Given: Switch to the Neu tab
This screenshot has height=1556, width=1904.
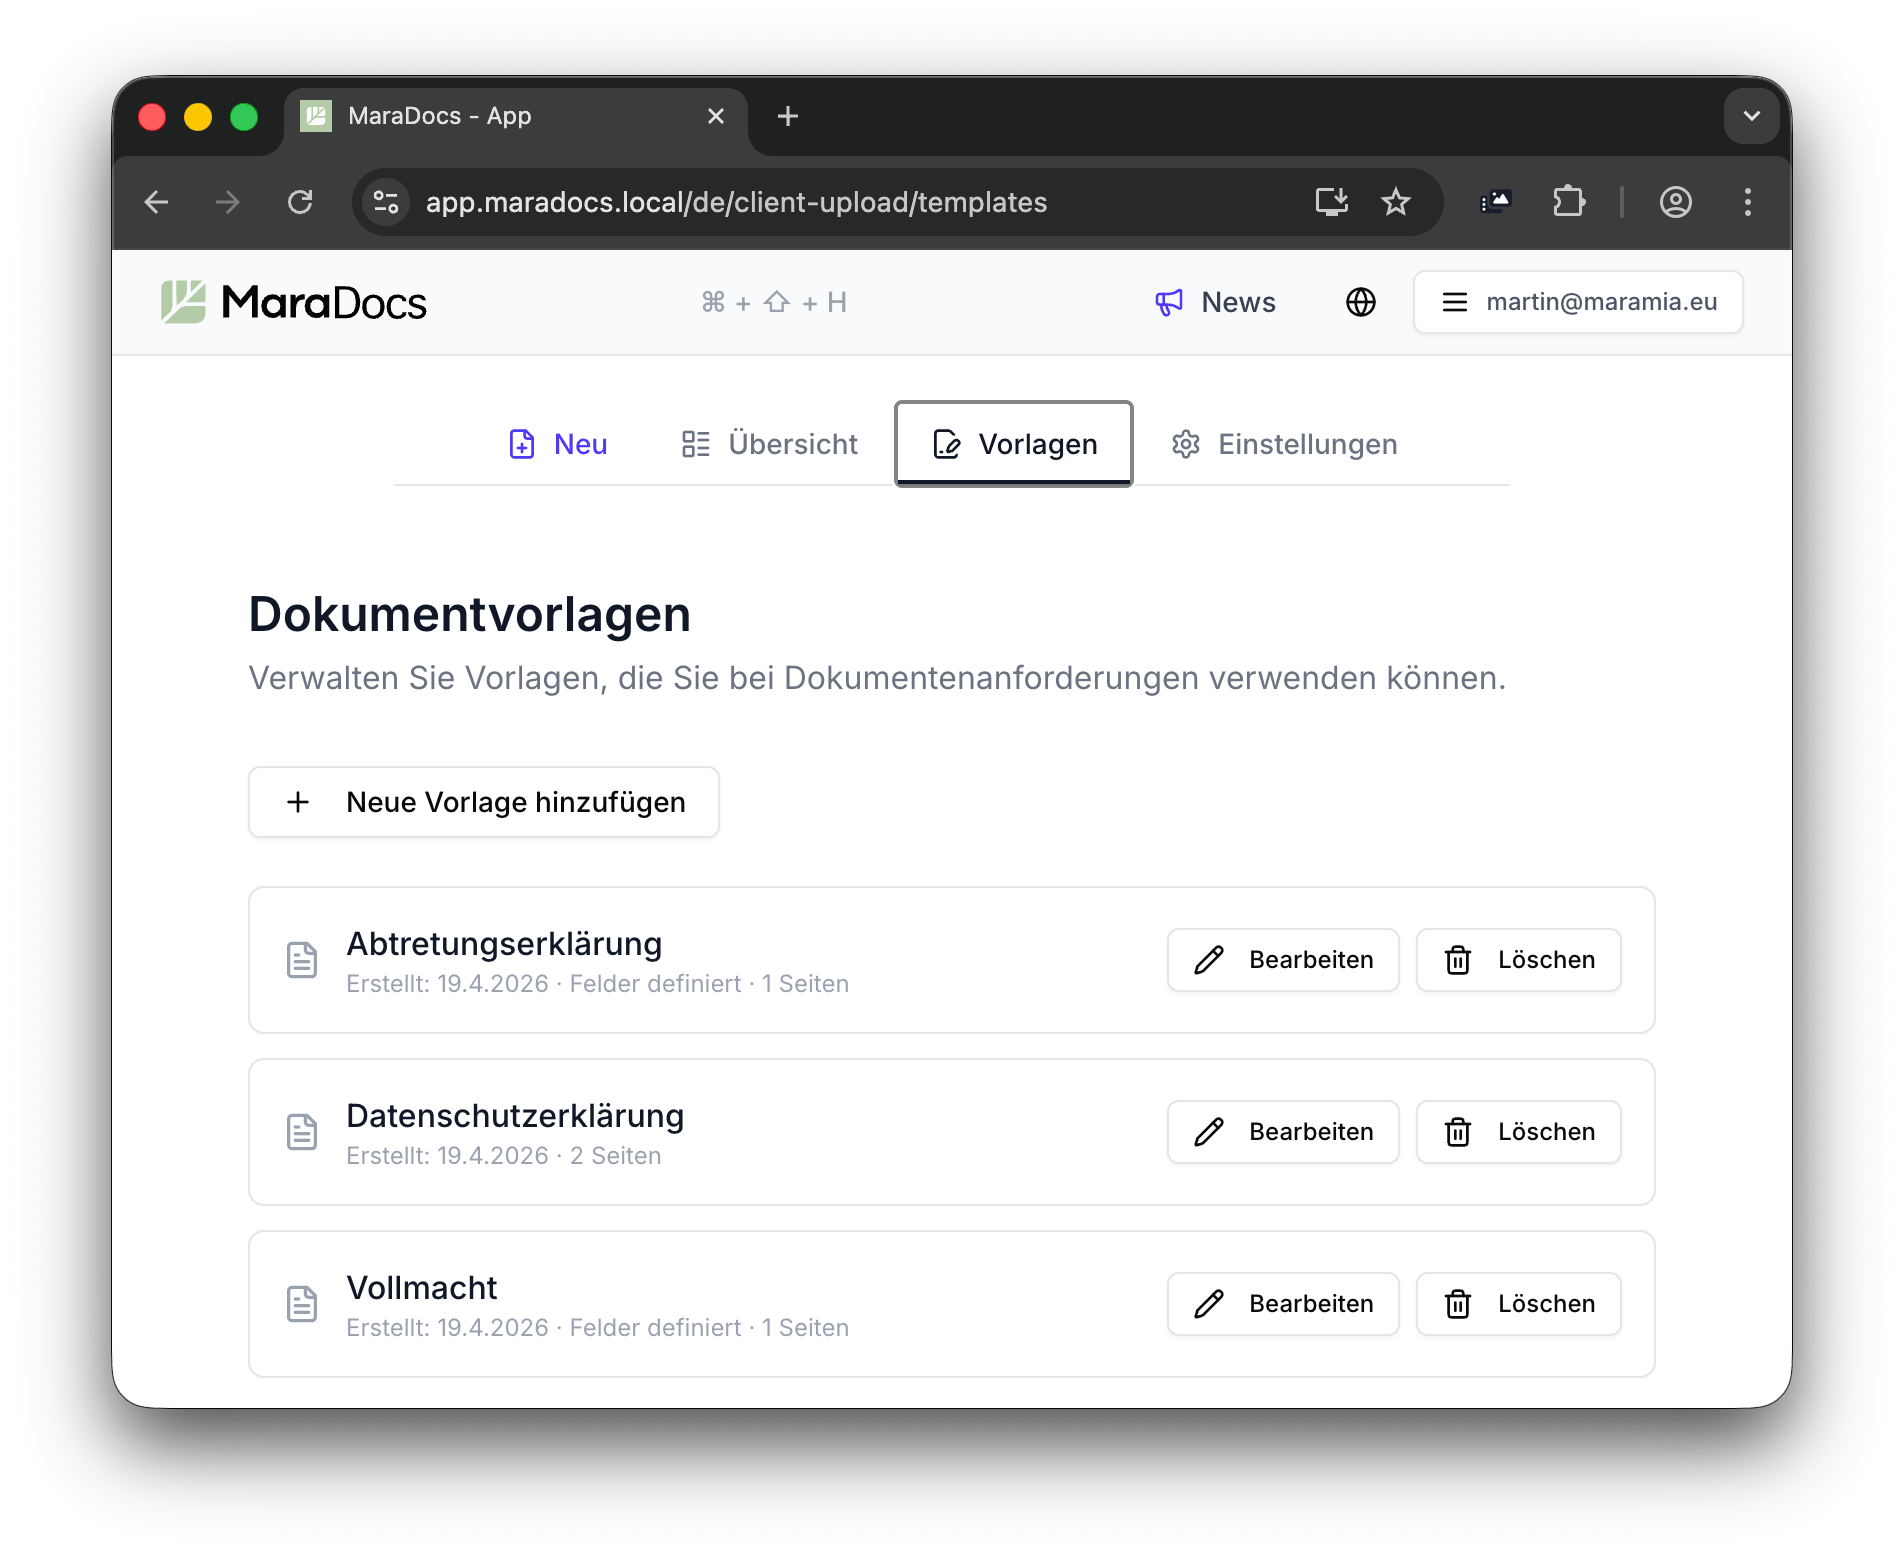Looking at the screenshot, I should click(x=557, y=444).
